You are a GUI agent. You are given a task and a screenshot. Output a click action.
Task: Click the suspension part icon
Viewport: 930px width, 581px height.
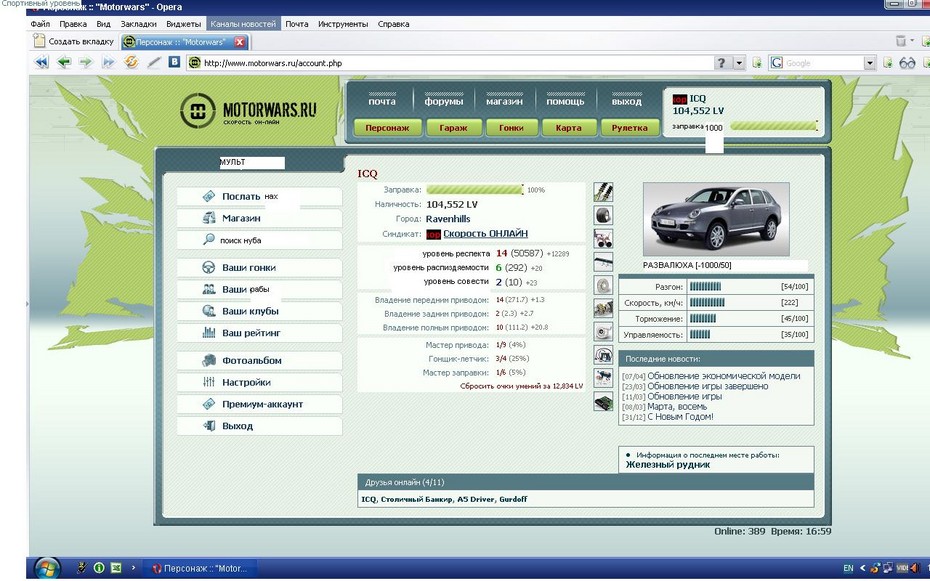point(603,191)
